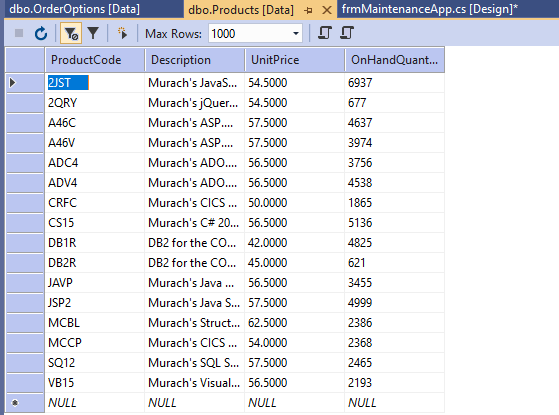
Task: Select the 2JST product code cell
Action: tap(95, 83)
